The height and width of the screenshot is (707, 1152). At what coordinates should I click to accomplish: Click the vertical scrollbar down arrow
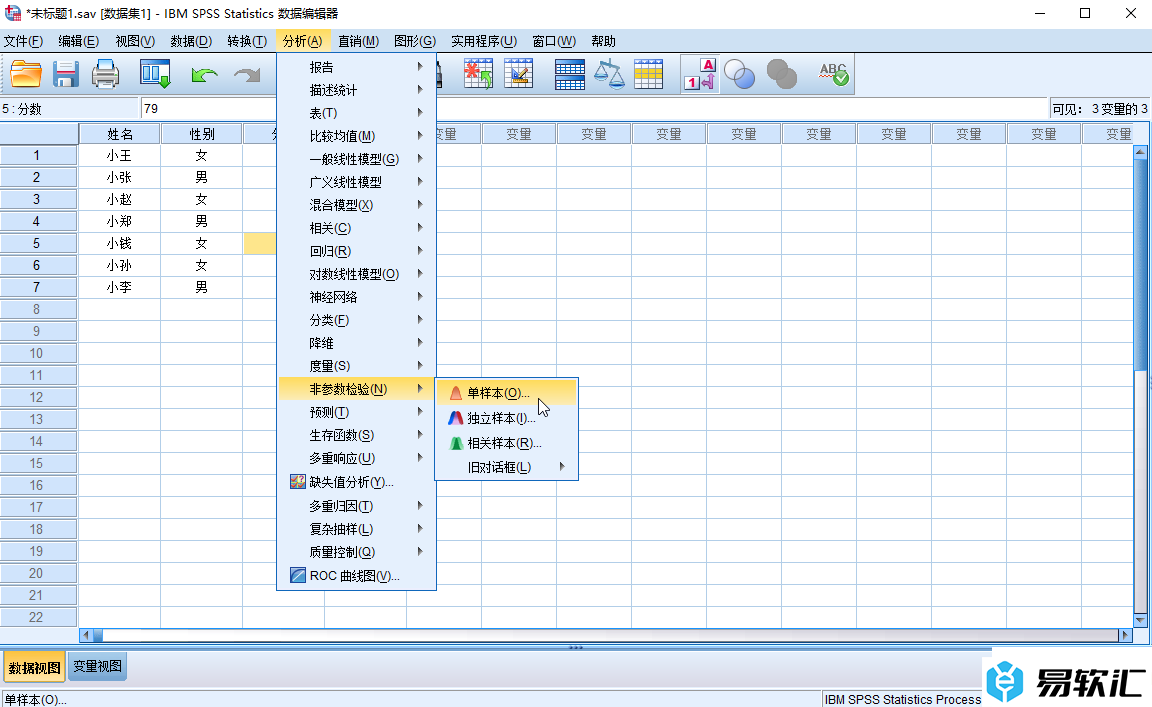point(1140,620)
